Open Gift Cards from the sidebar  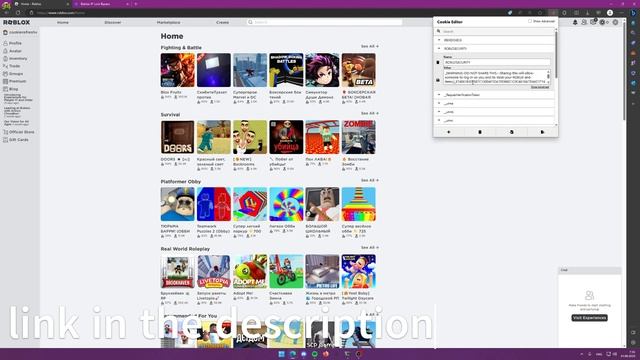[x=16, y=140]
